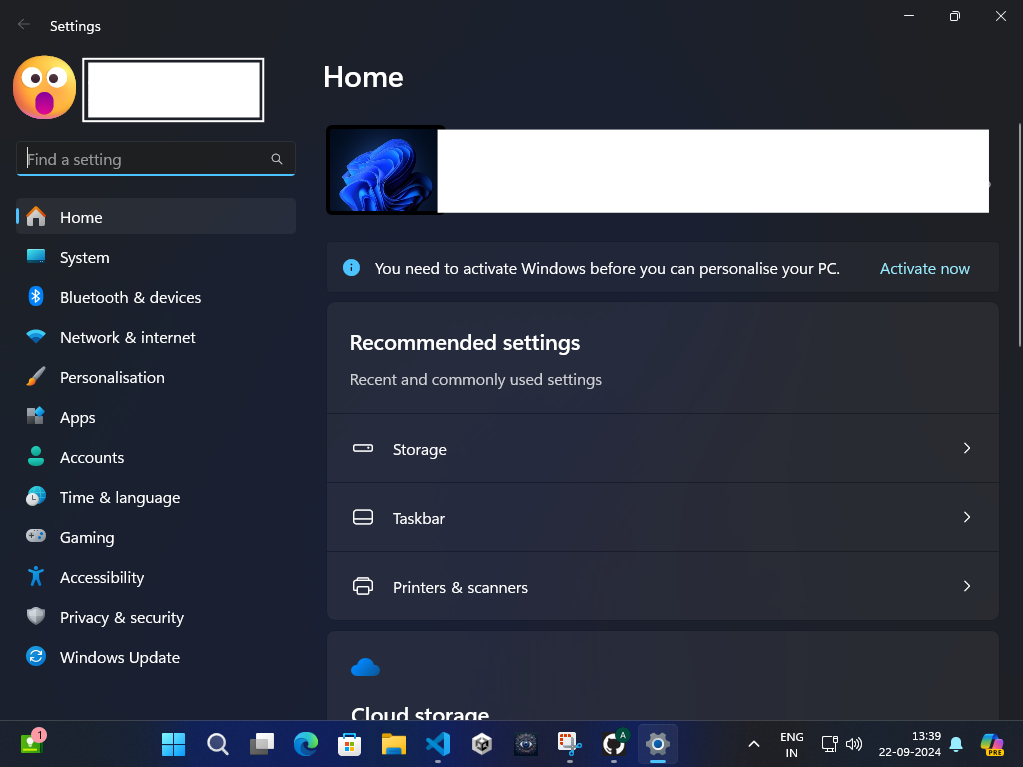1023x767 pixels.
Task: Click the vertical scrollbar of the Home page
Action: click(1019, 235)
